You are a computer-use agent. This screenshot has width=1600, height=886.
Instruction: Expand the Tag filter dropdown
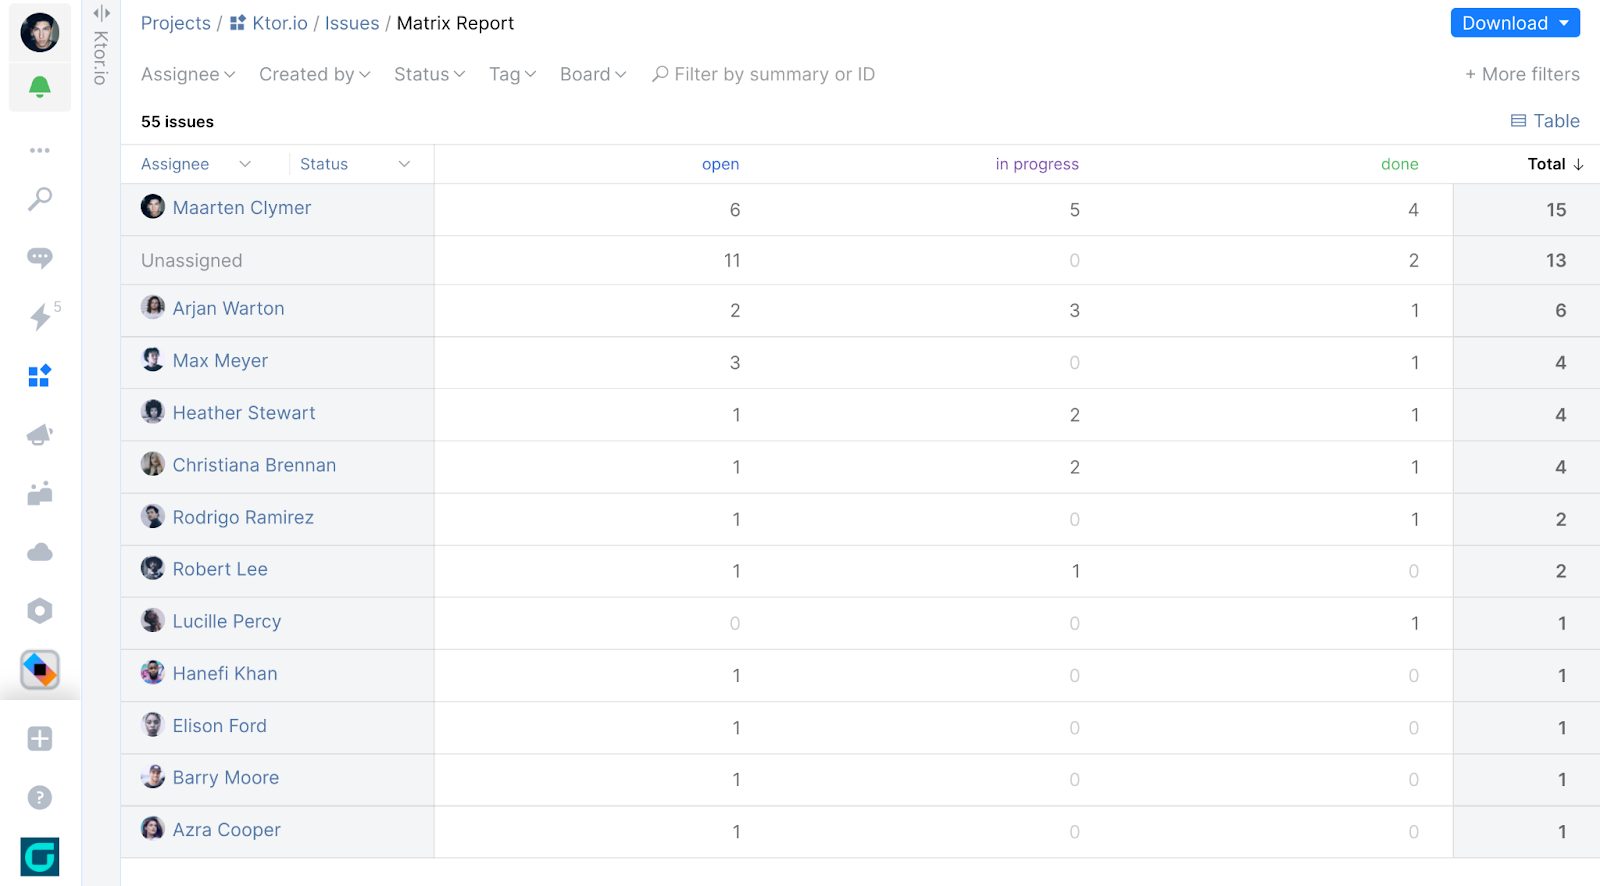click(x=513, y=74)
